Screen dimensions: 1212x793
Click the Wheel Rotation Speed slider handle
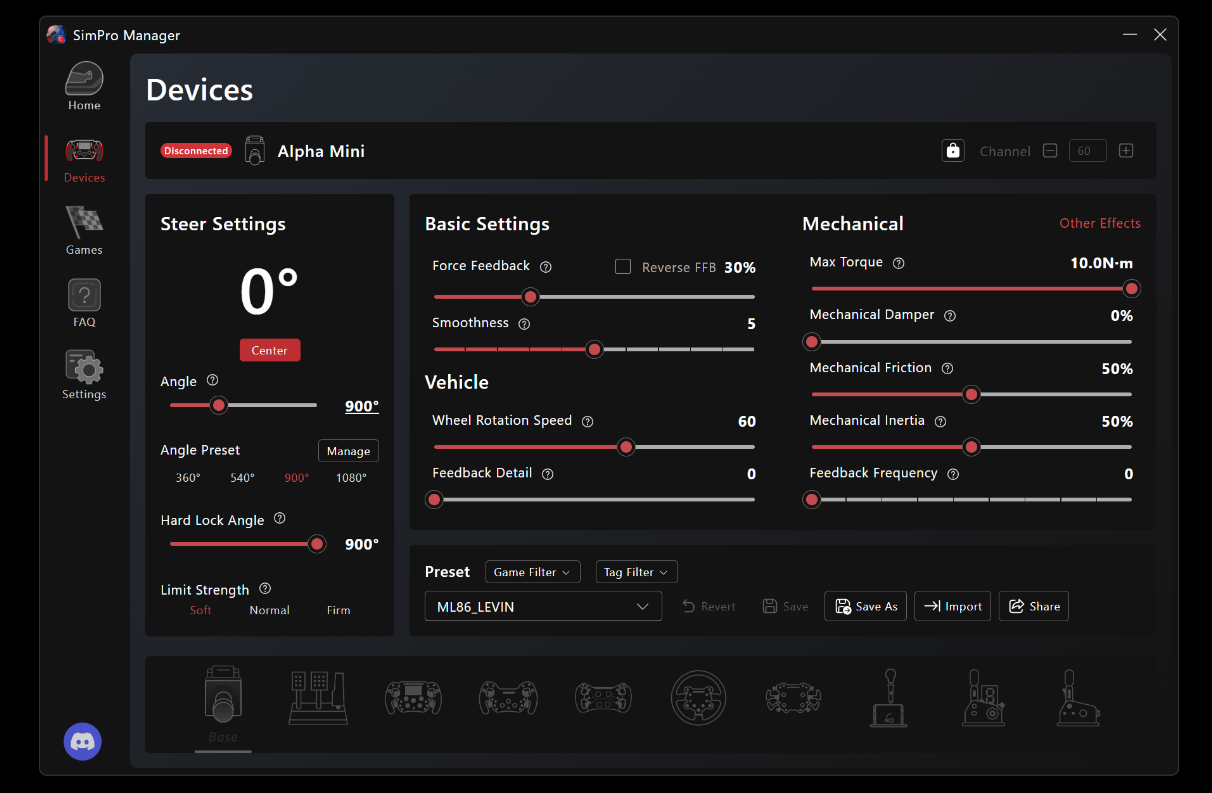[626, 447]
